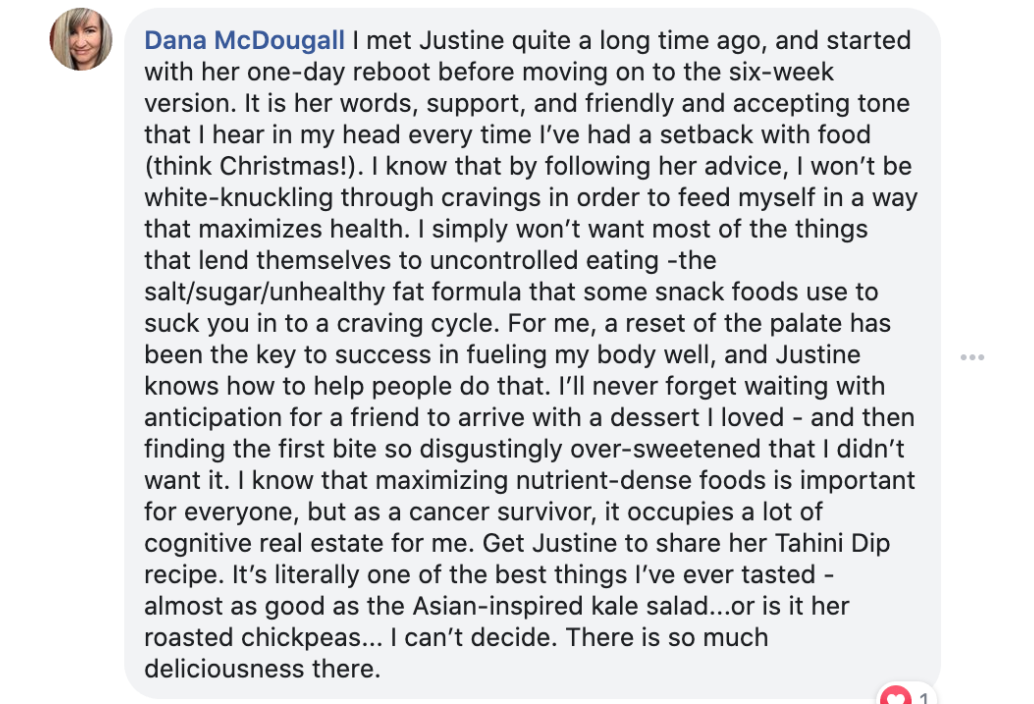Click the reaction count number 1
Screen dimensions: 1034x704
tap(923, 698)
